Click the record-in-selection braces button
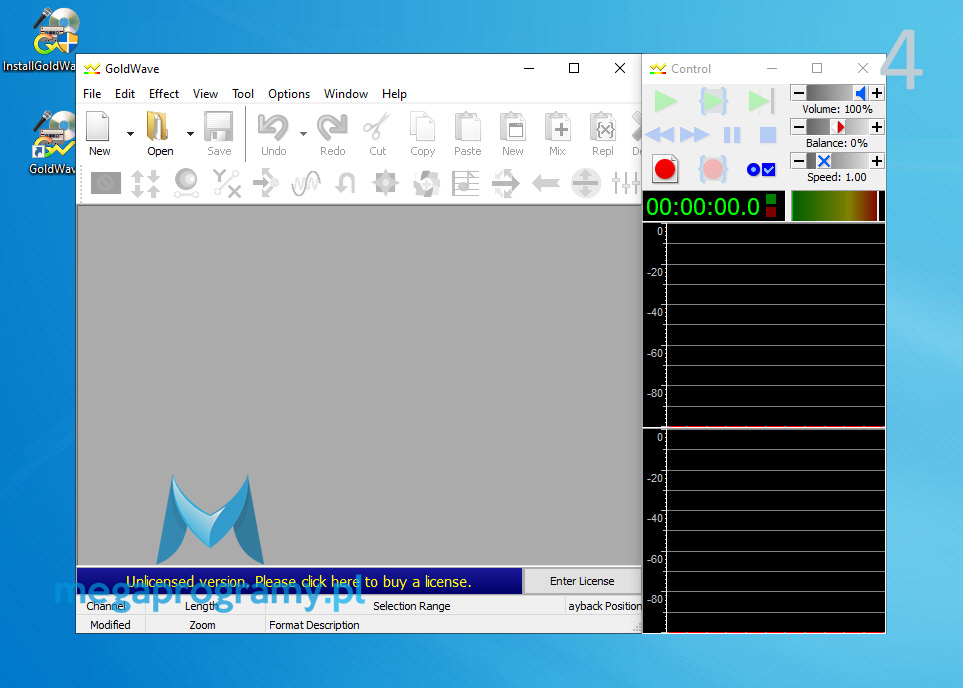 pos(712,169)
